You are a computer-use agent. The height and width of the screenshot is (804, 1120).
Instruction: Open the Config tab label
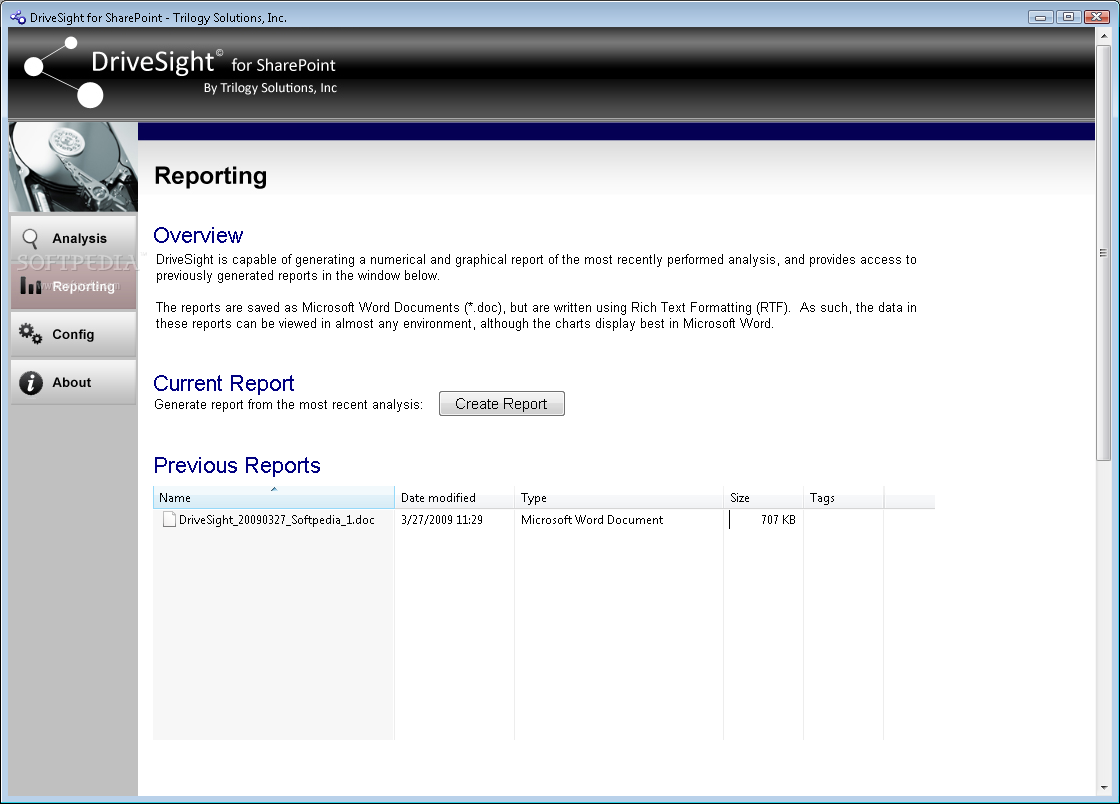coord(73,334)
